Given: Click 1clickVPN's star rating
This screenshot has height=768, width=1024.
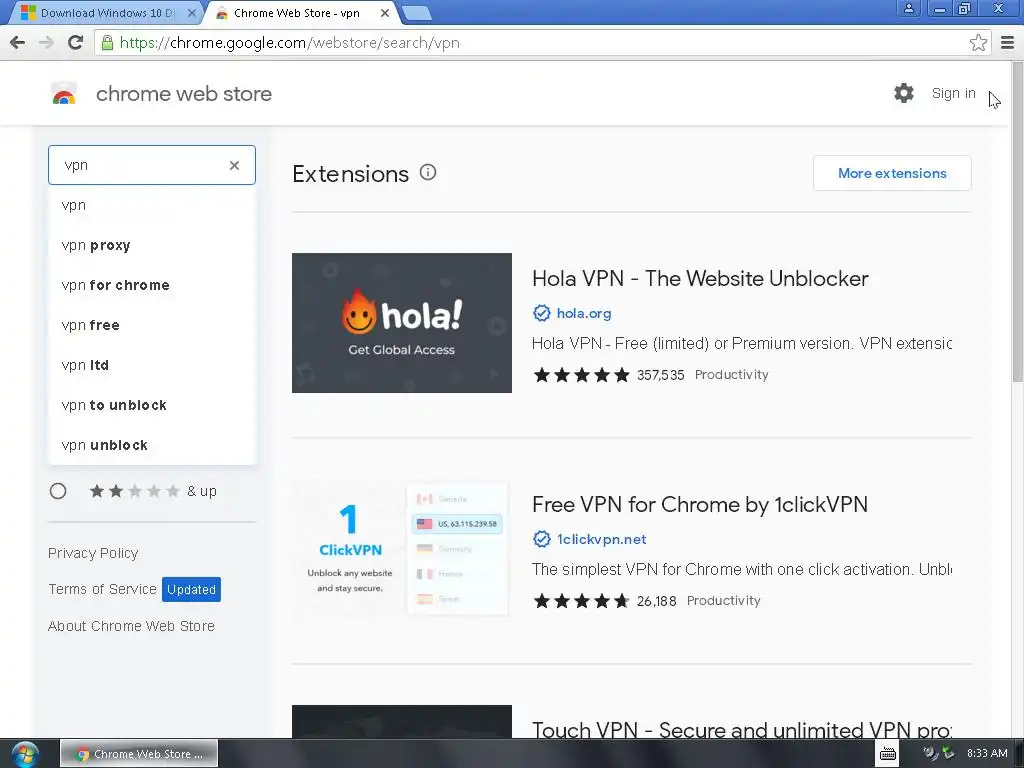Looking at the screenshot, I should click(x=581, y=601).
